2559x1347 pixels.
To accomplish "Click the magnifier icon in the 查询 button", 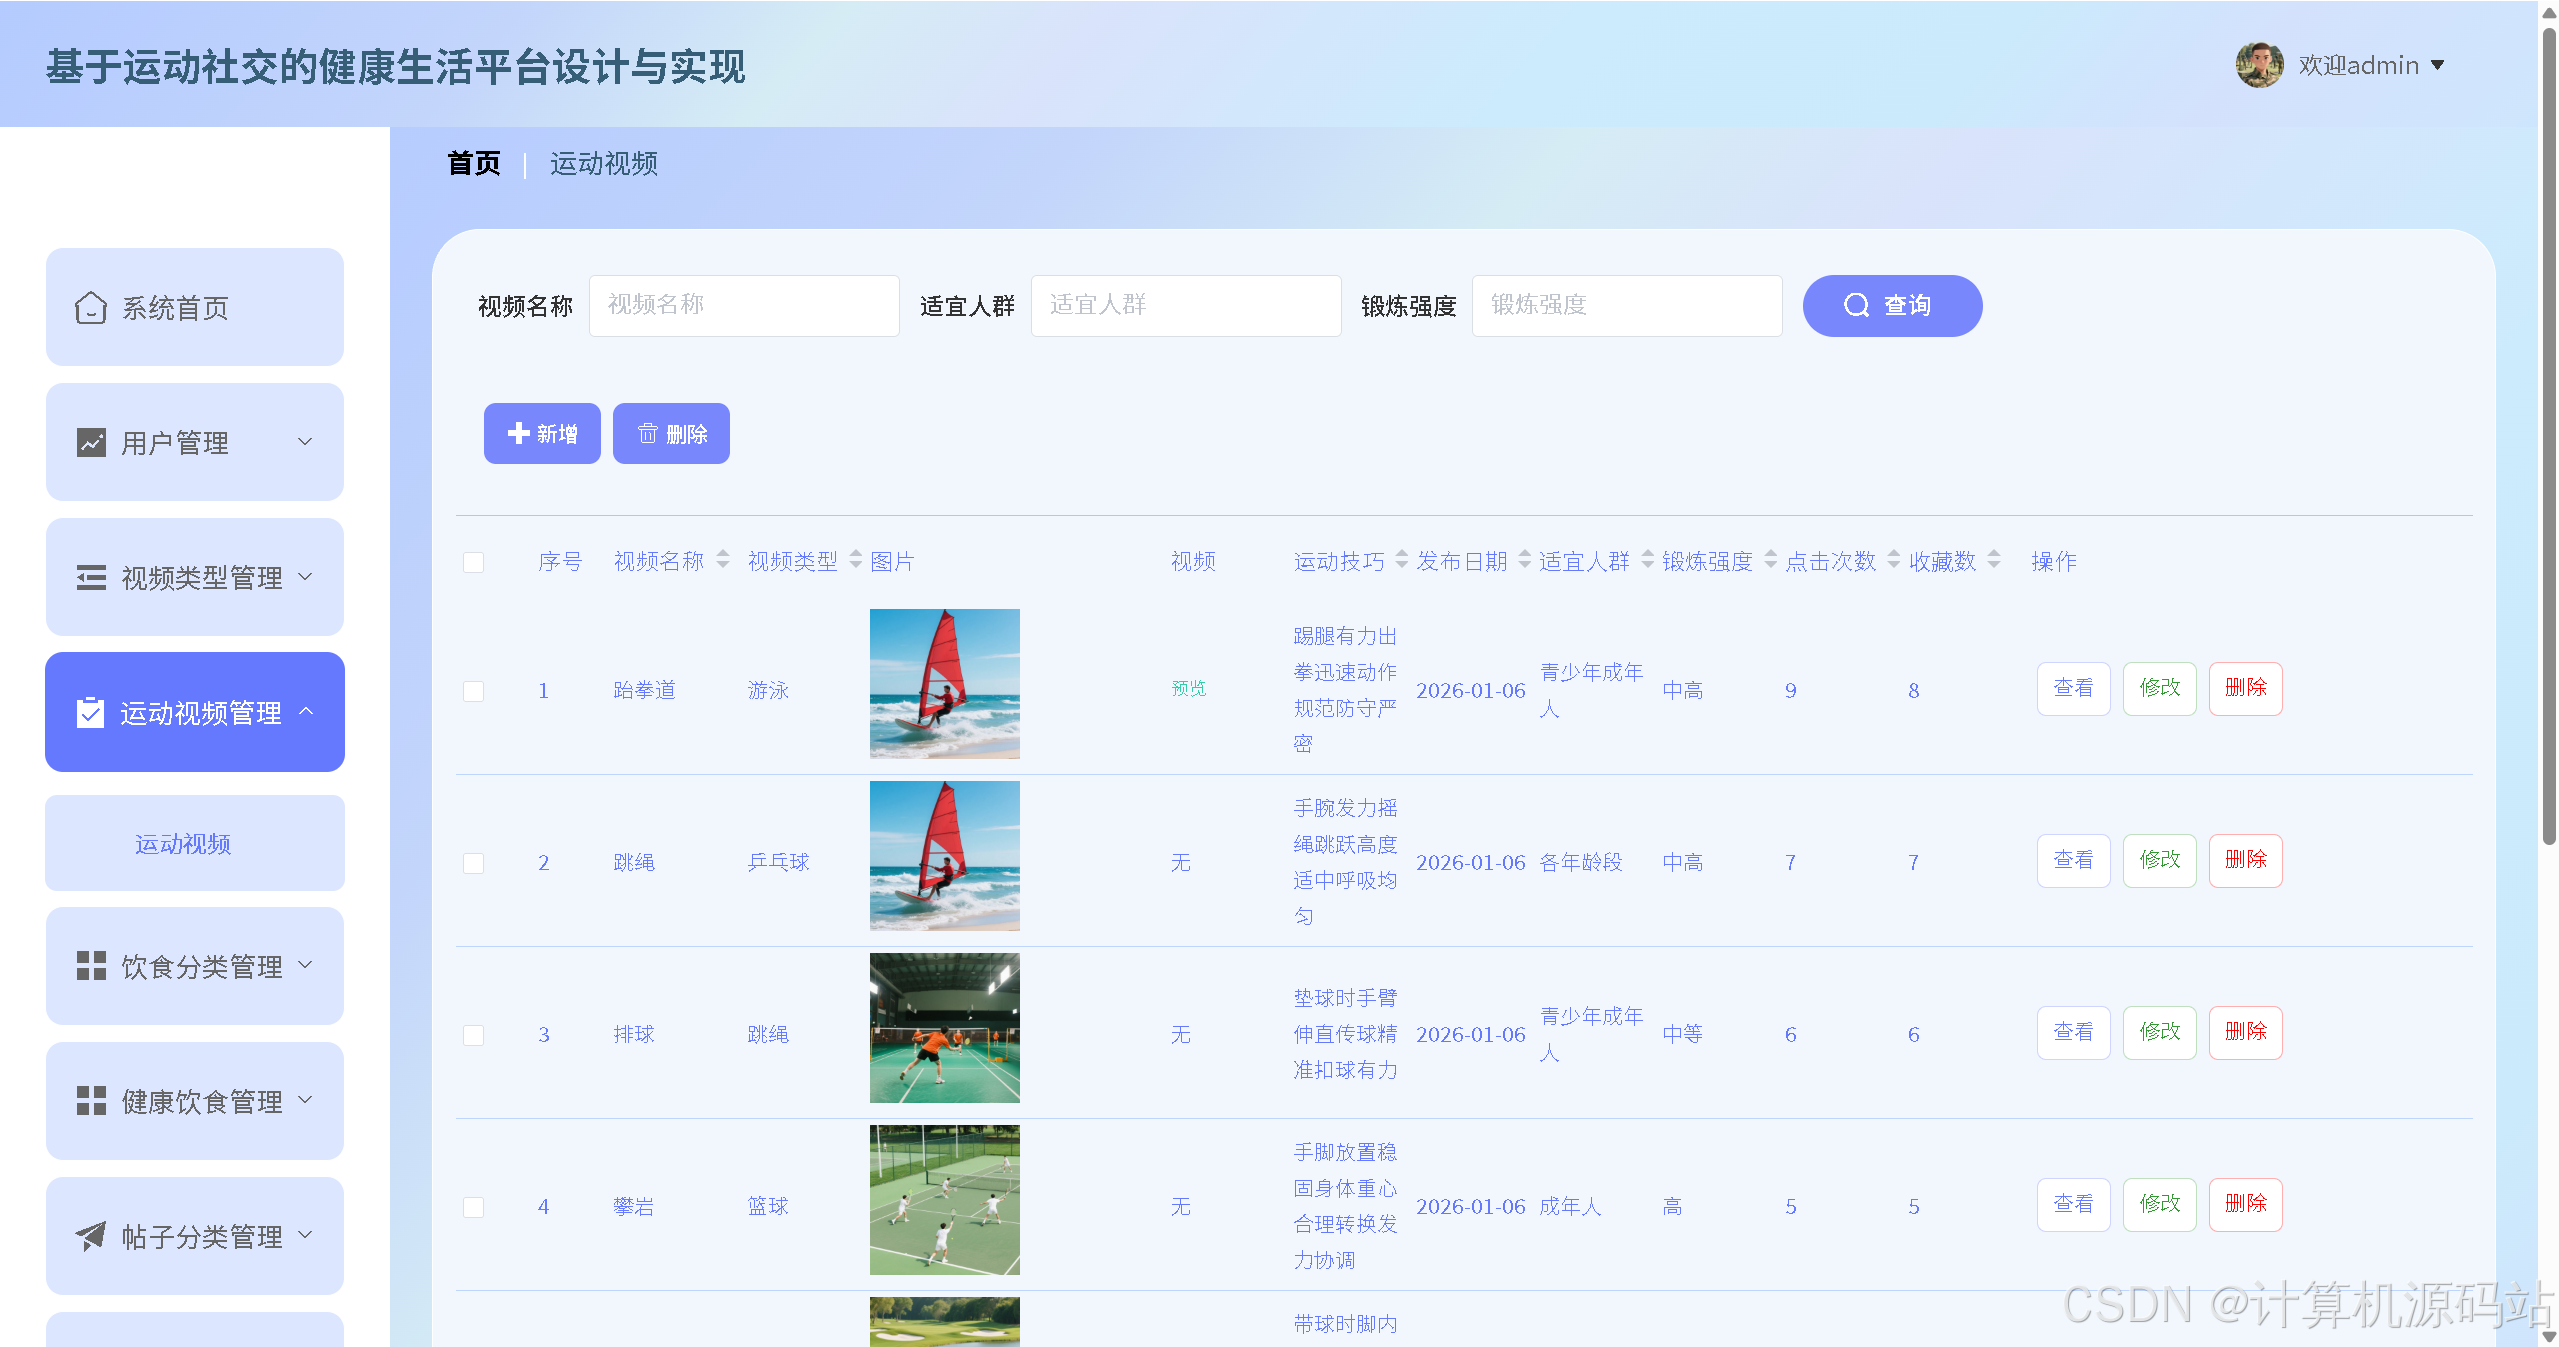I will (x=1856, y=305).
